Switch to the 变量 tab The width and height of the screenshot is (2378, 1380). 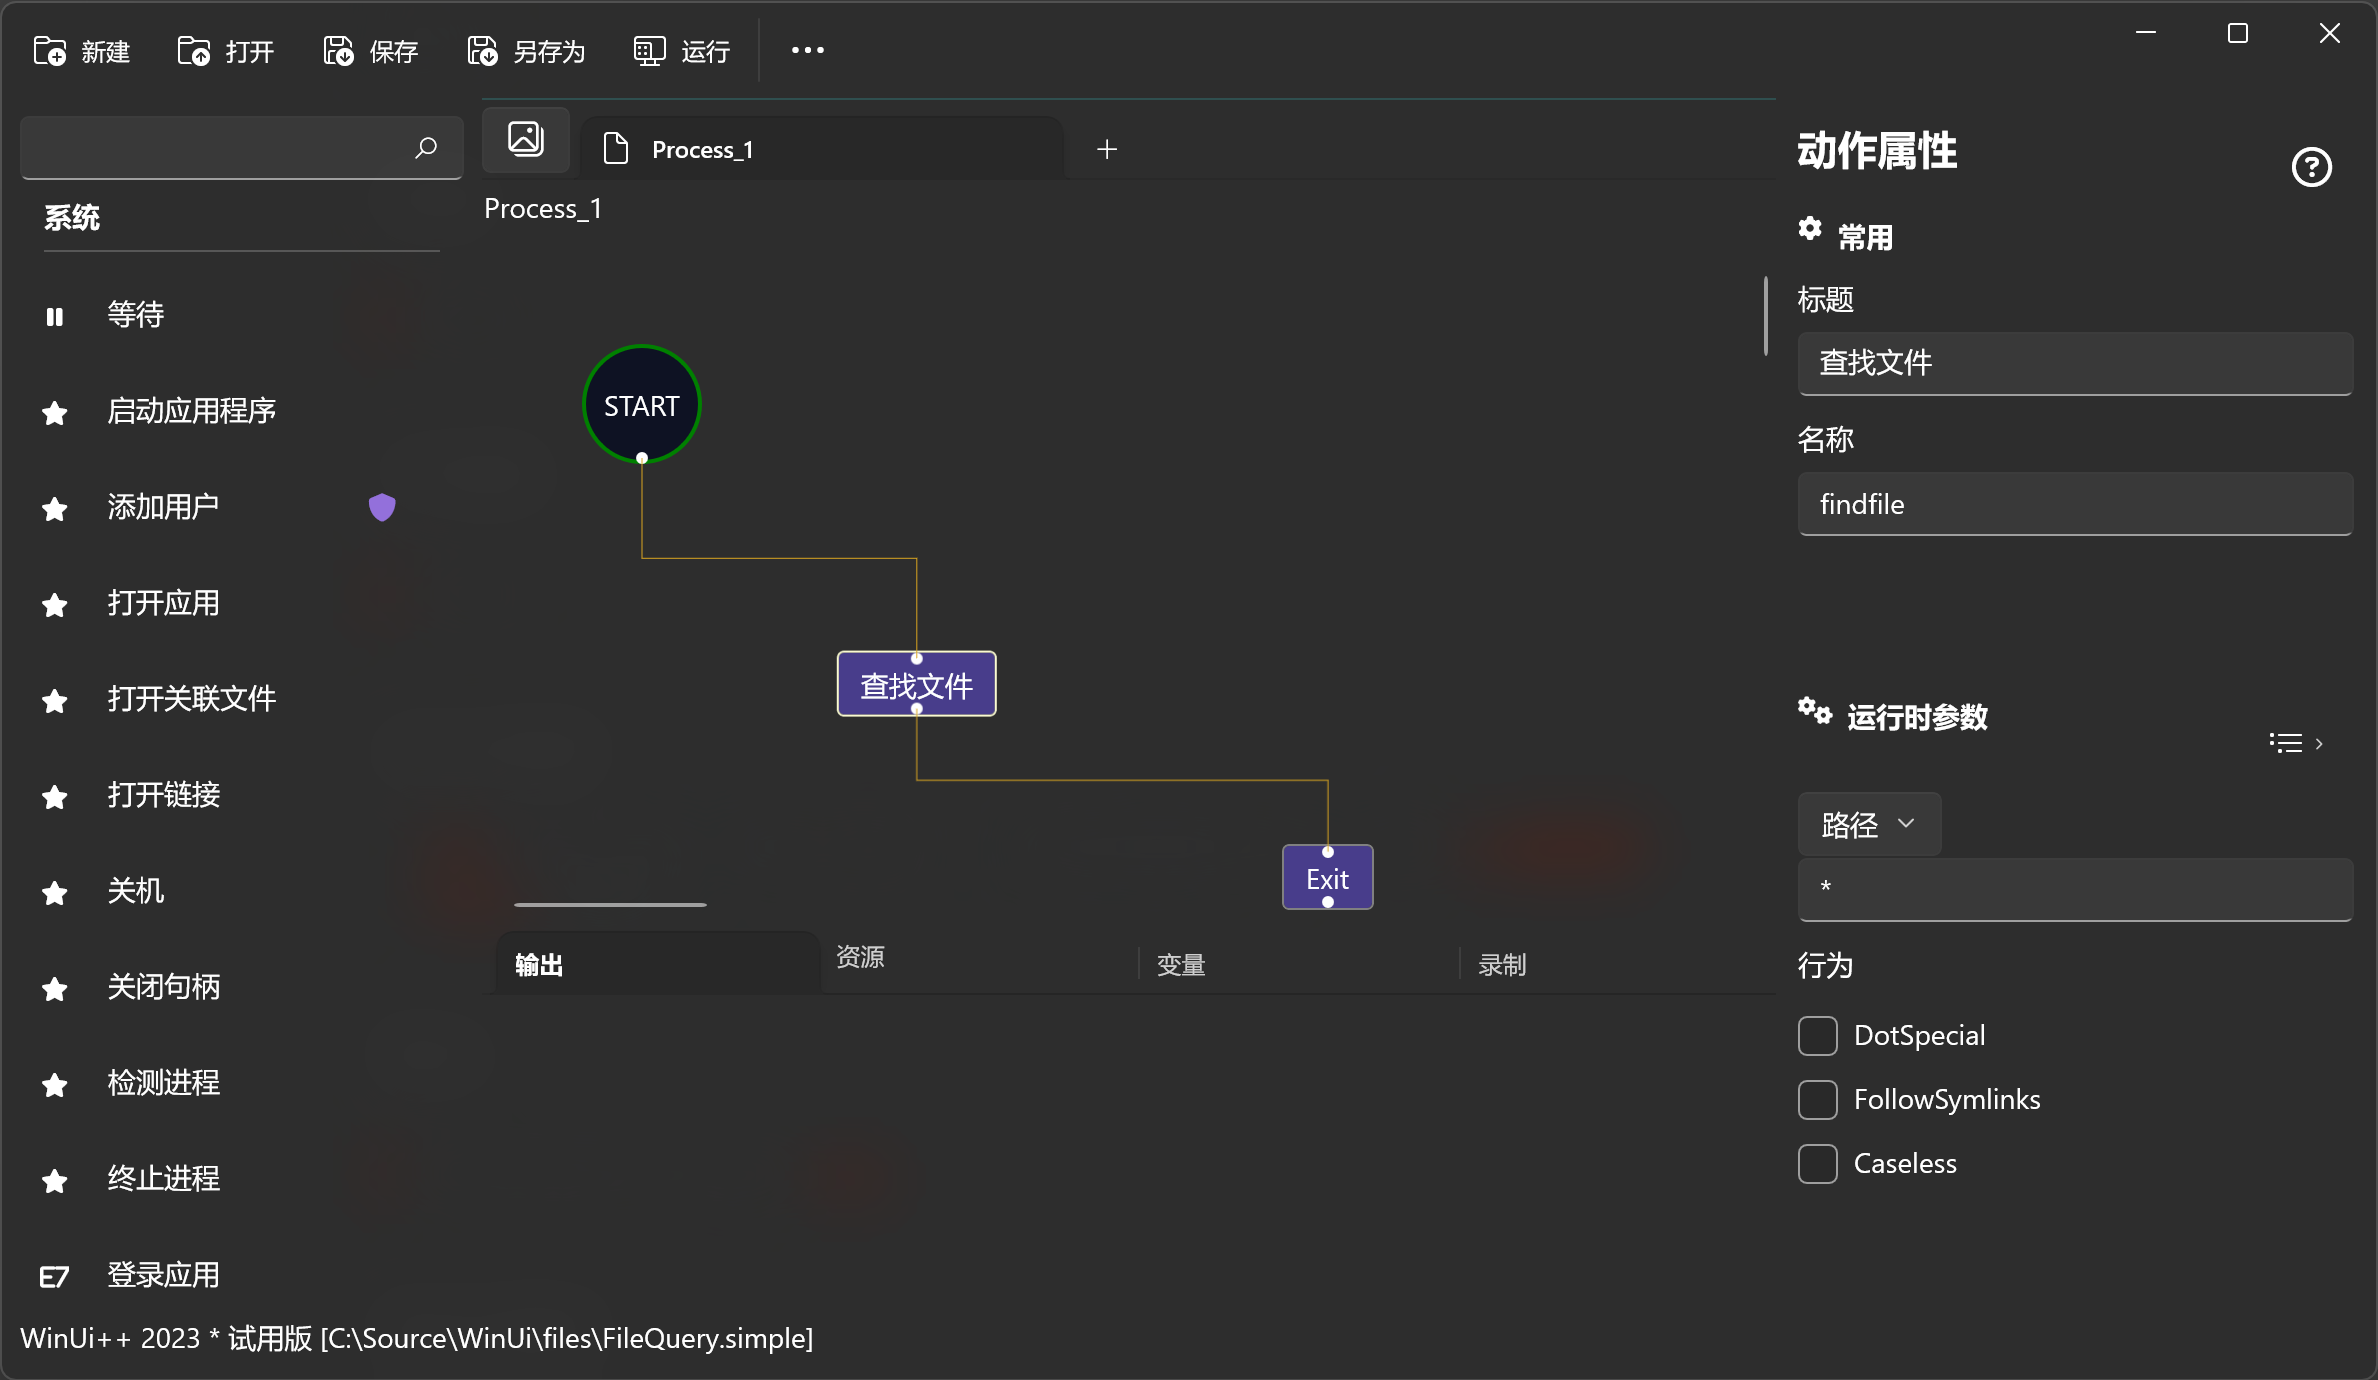click(1181, 965)
